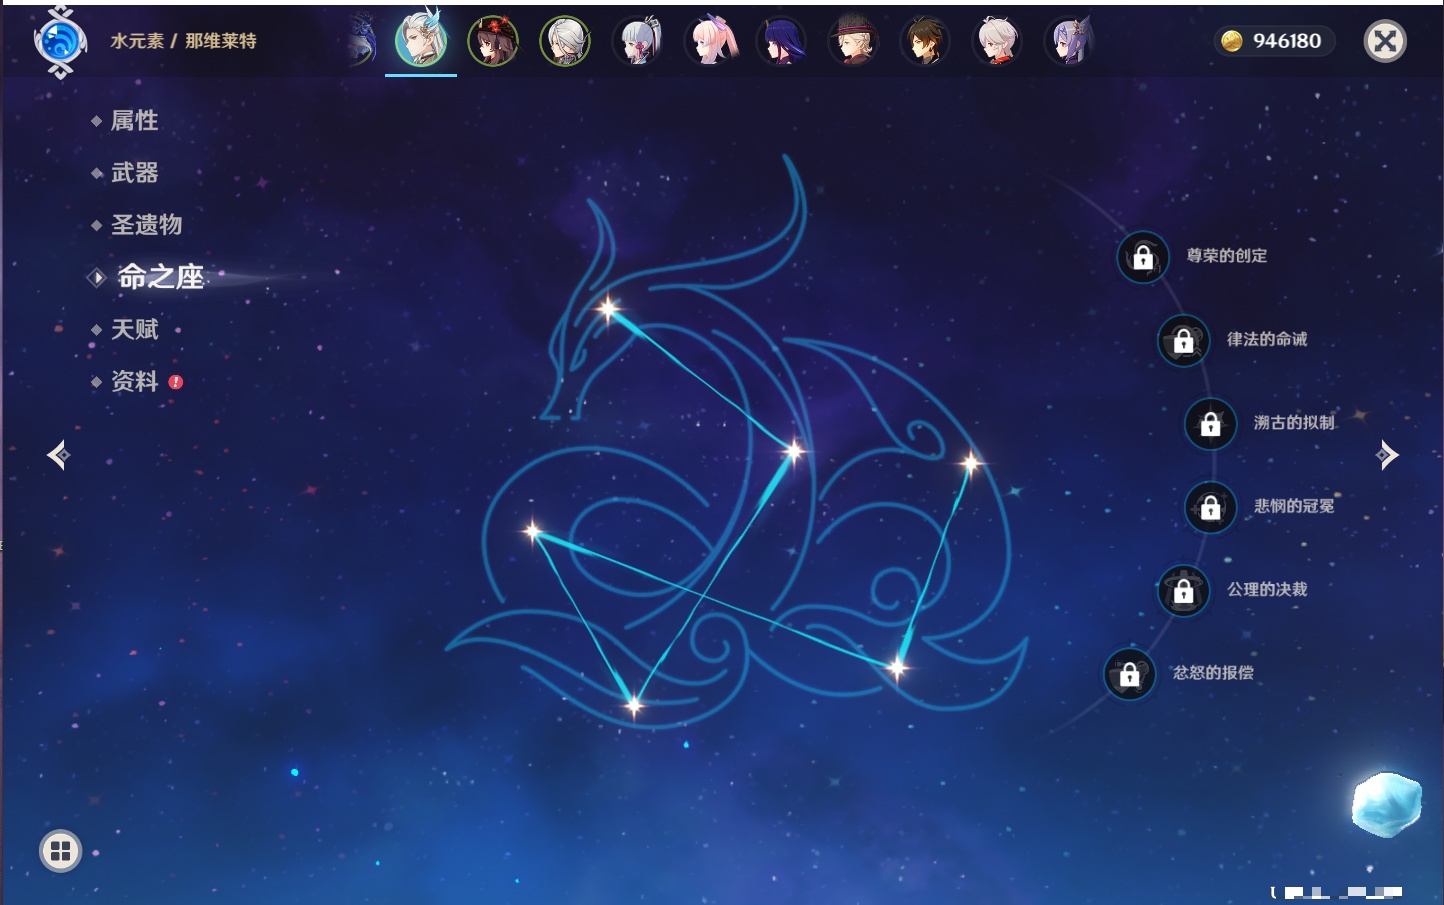Go to previous character with left arrow
This screenshot has height=905, width=1444.
point(58,455)
